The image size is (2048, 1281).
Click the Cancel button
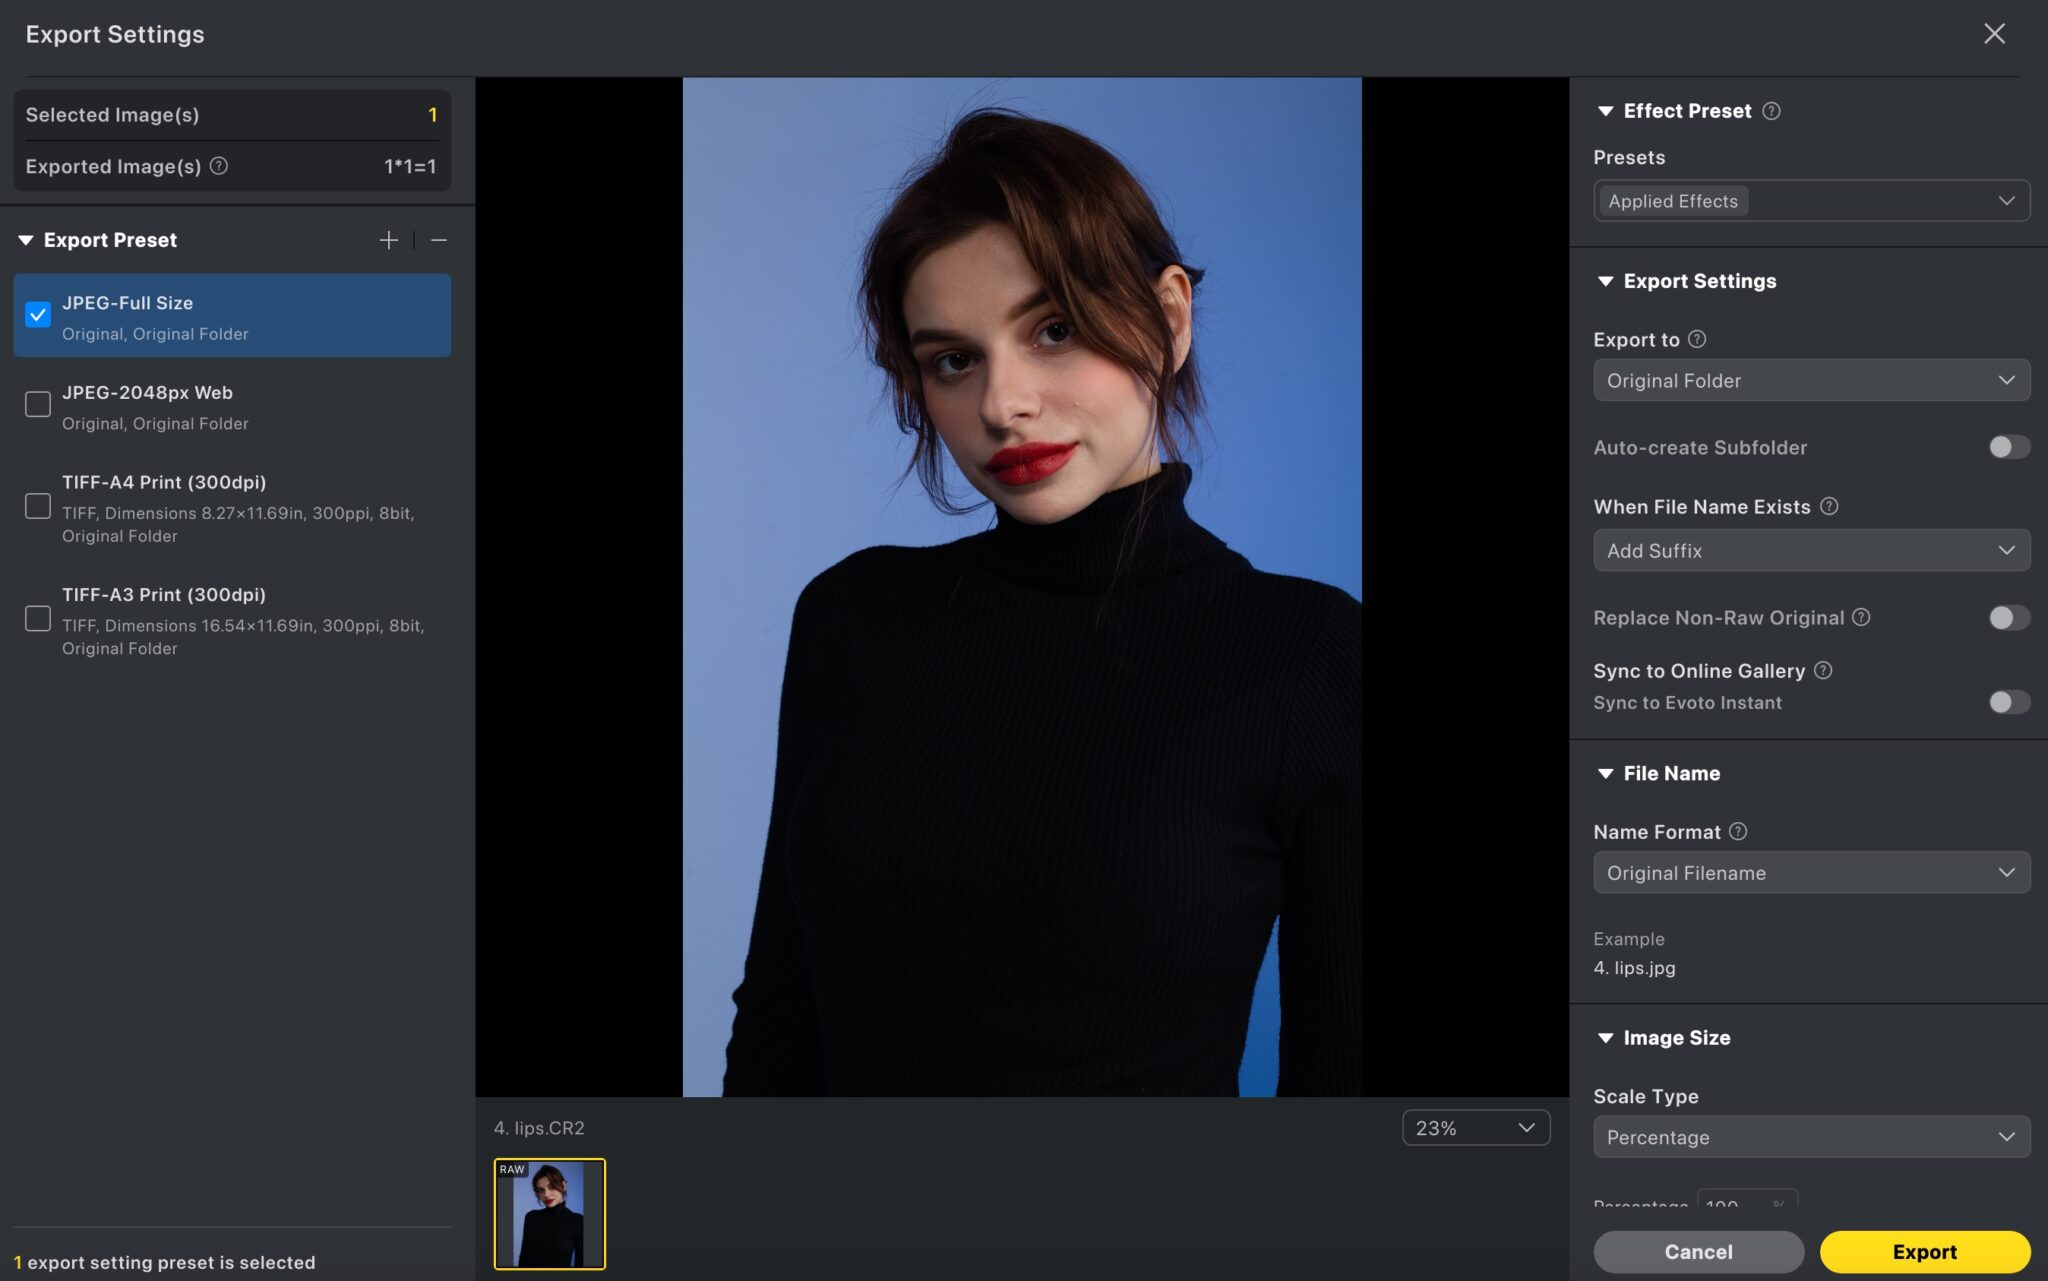[x=1698, y=1252]
